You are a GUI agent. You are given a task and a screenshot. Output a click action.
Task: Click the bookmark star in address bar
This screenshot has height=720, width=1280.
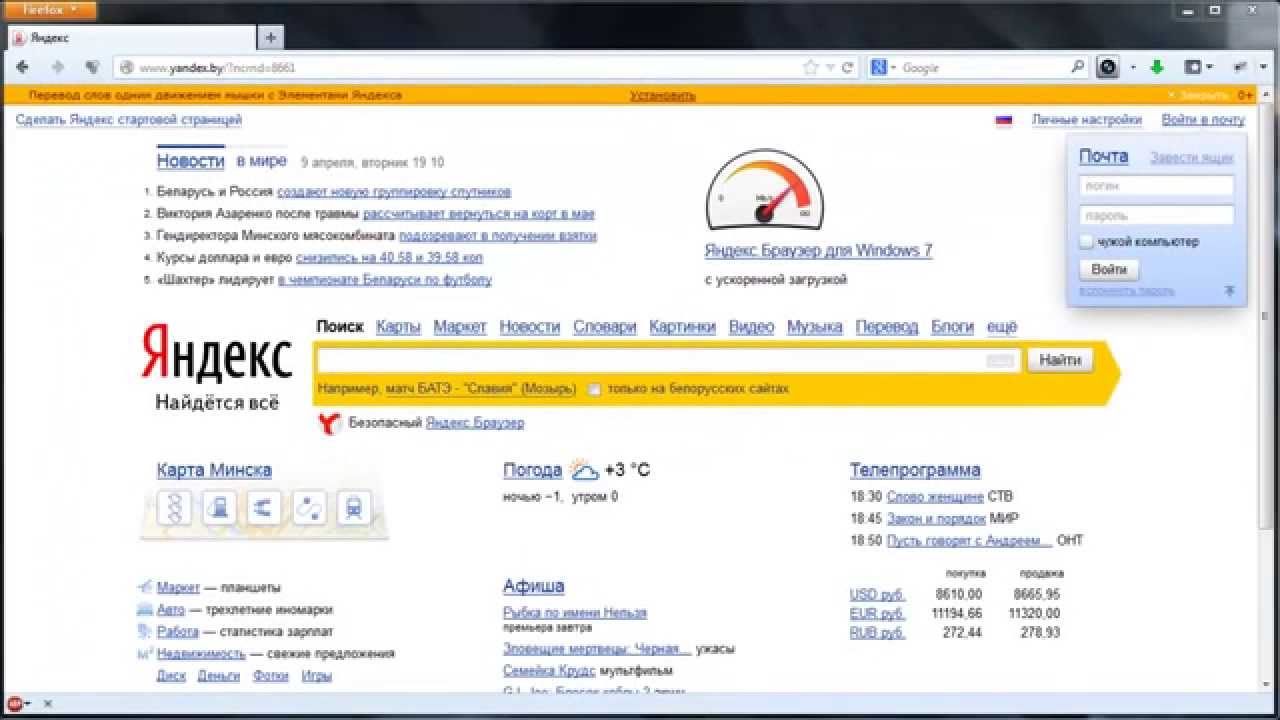(811, 68)
